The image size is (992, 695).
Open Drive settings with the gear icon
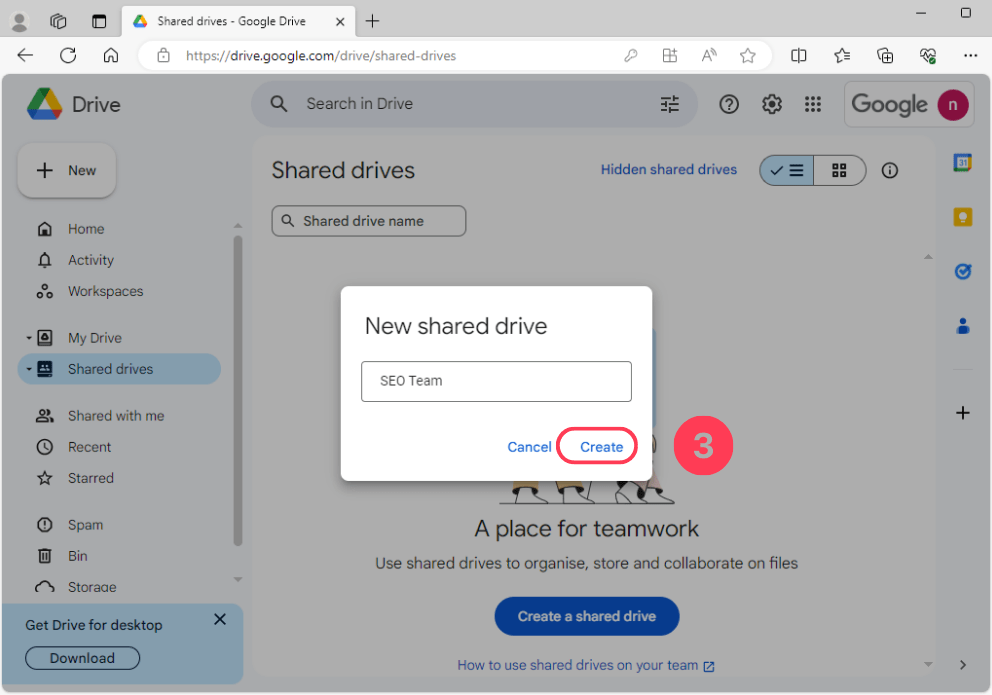(x=771, y=103)
